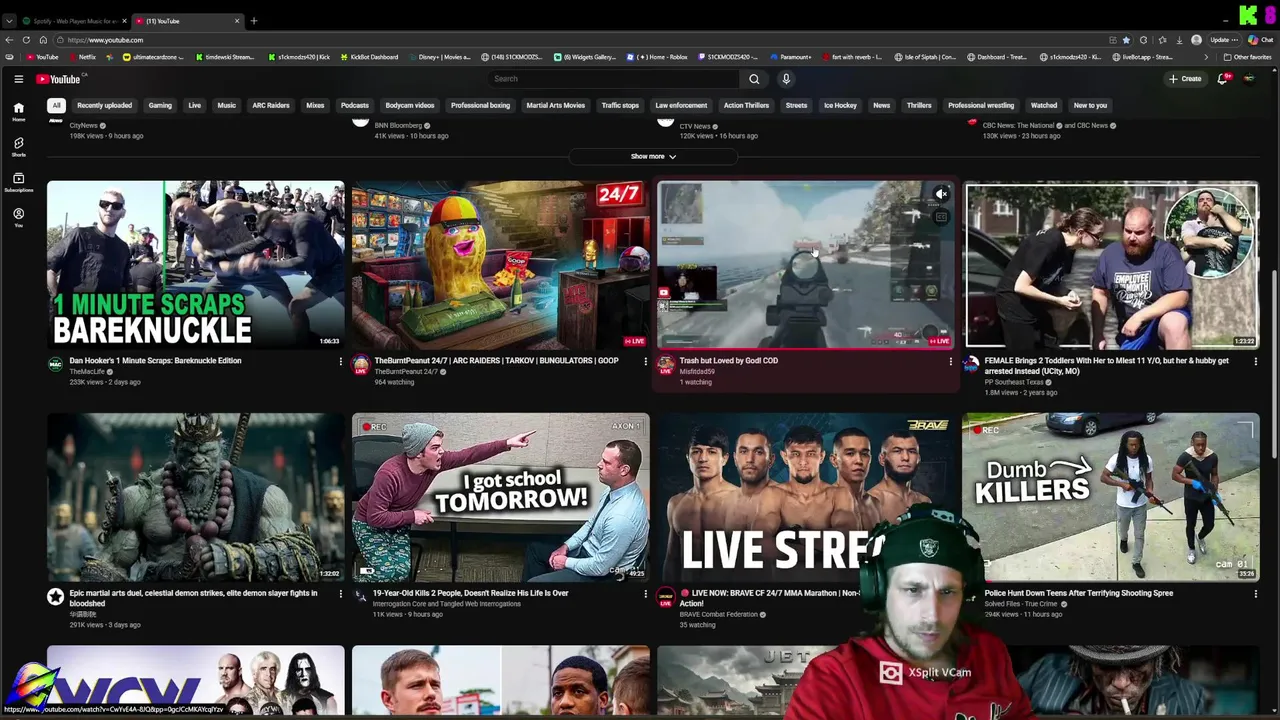Screen dimensions: 1280x720
Task: Open Dan Hooker's 1 Minute Scraps title
Action: 155,361
